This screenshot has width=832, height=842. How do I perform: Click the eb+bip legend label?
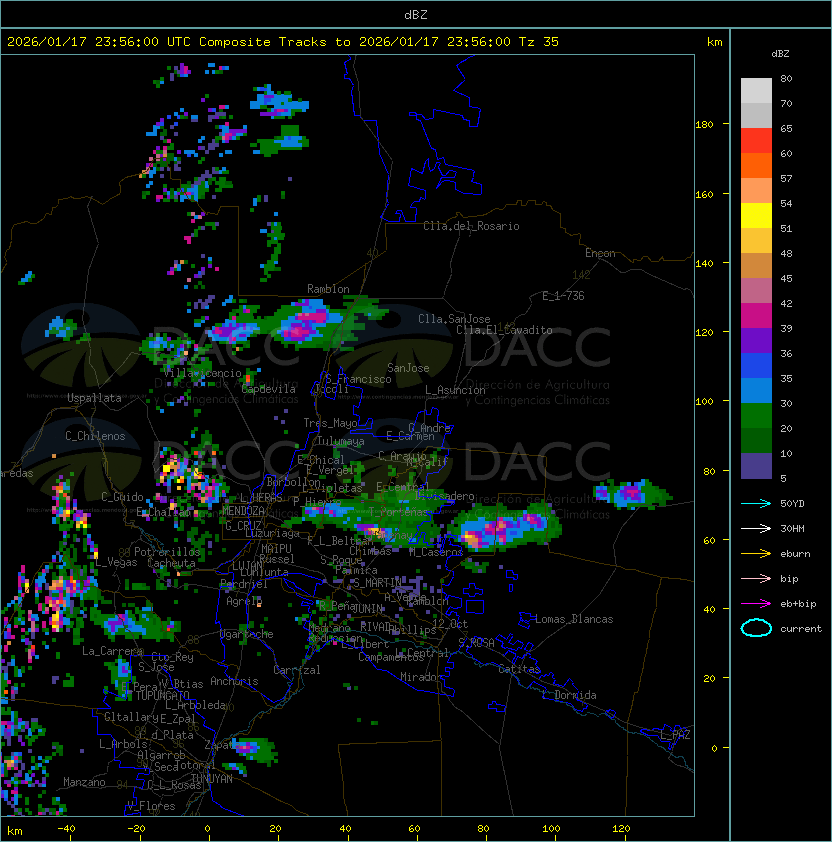798,604
